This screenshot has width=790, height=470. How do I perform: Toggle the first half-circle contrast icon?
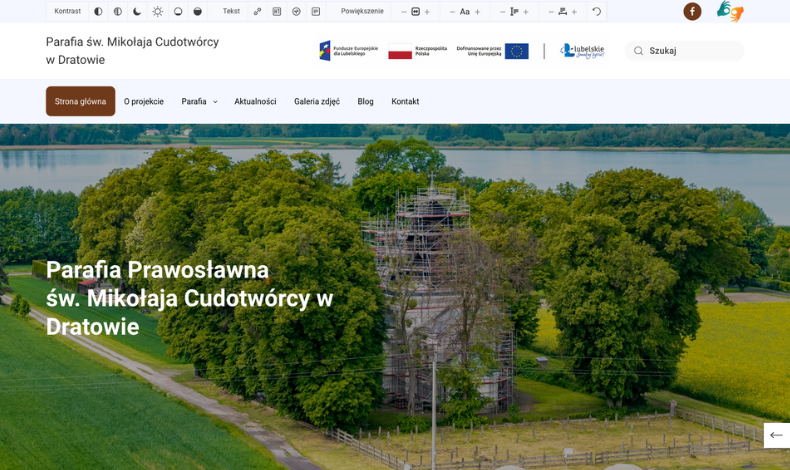[98, 12]
